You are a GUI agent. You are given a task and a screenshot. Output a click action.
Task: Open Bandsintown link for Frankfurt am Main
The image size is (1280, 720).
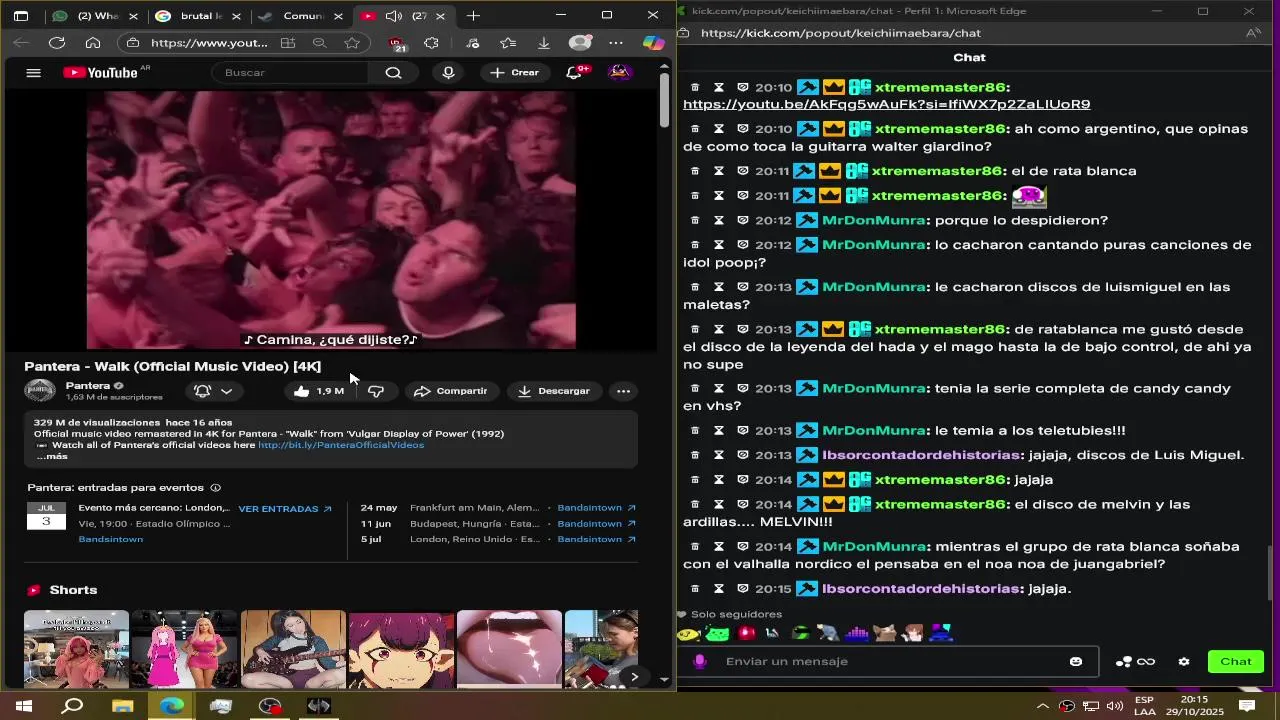(596, 508)
